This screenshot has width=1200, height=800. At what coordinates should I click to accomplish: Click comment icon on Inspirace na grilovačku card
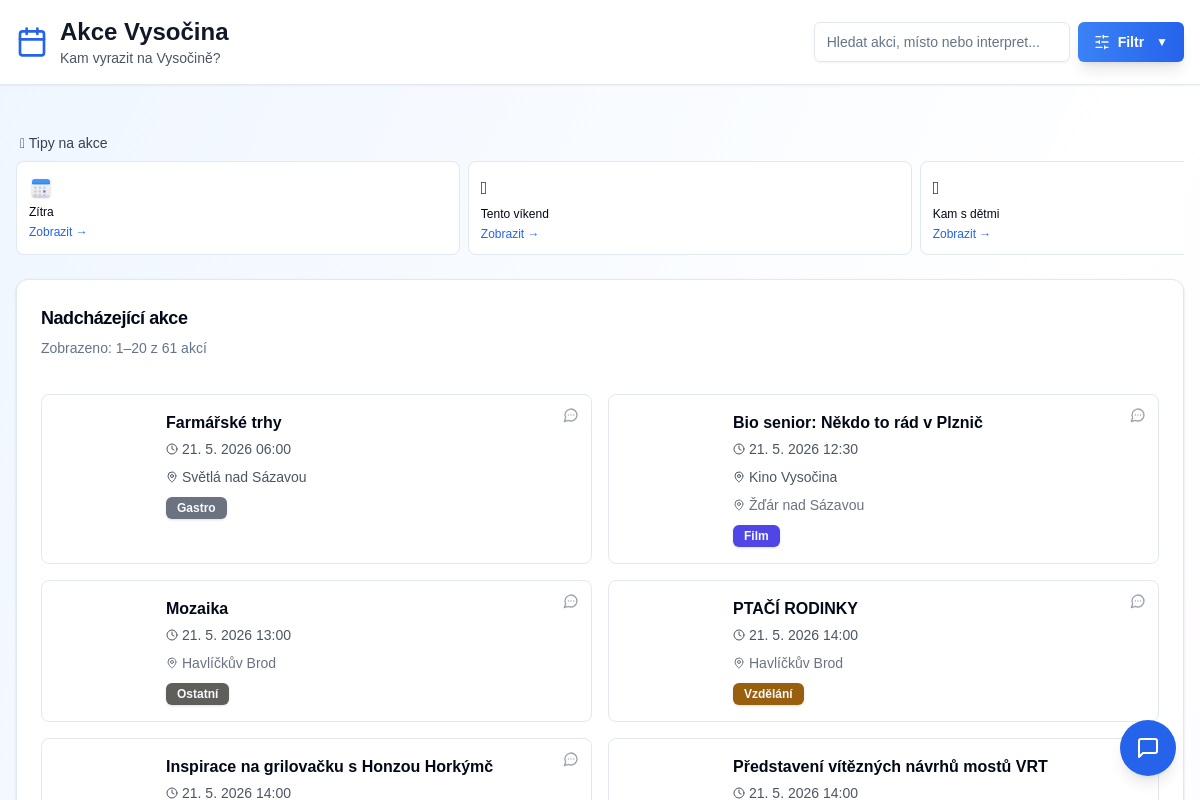(x=571, y=759)
